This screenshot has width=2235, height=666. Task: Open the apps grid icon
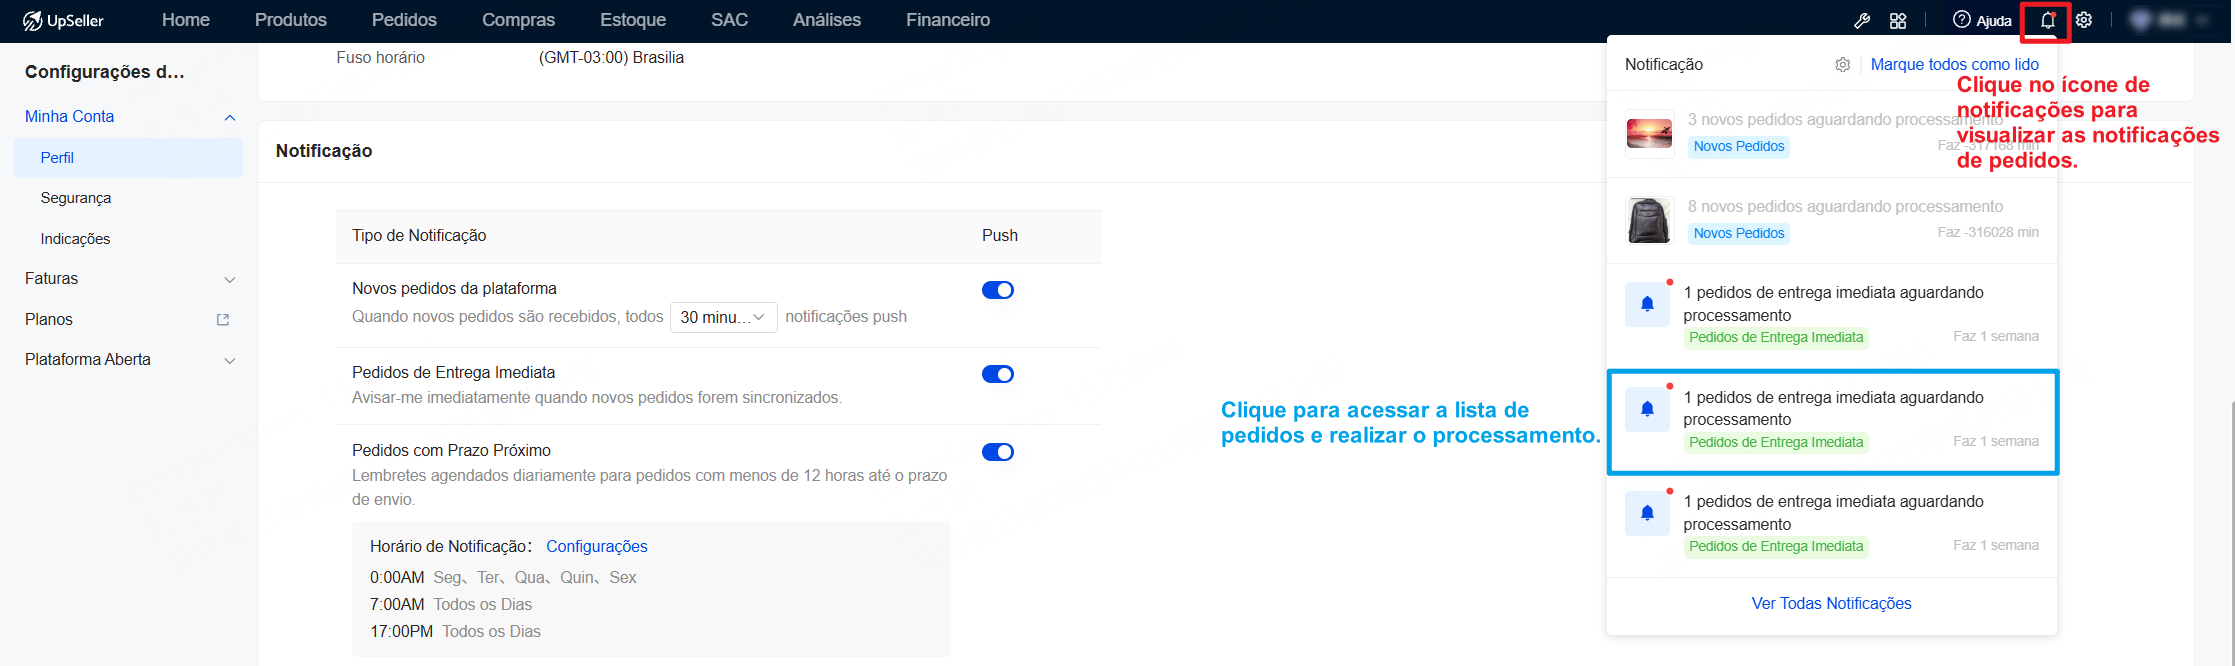click(1898, 20)
